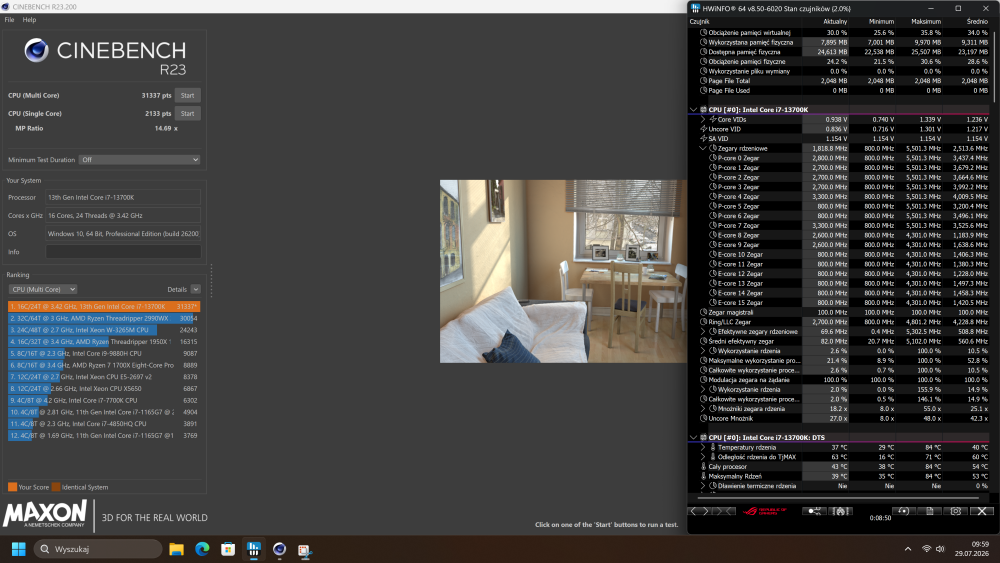Open the taskbar date and time

[x=971, y=549]
